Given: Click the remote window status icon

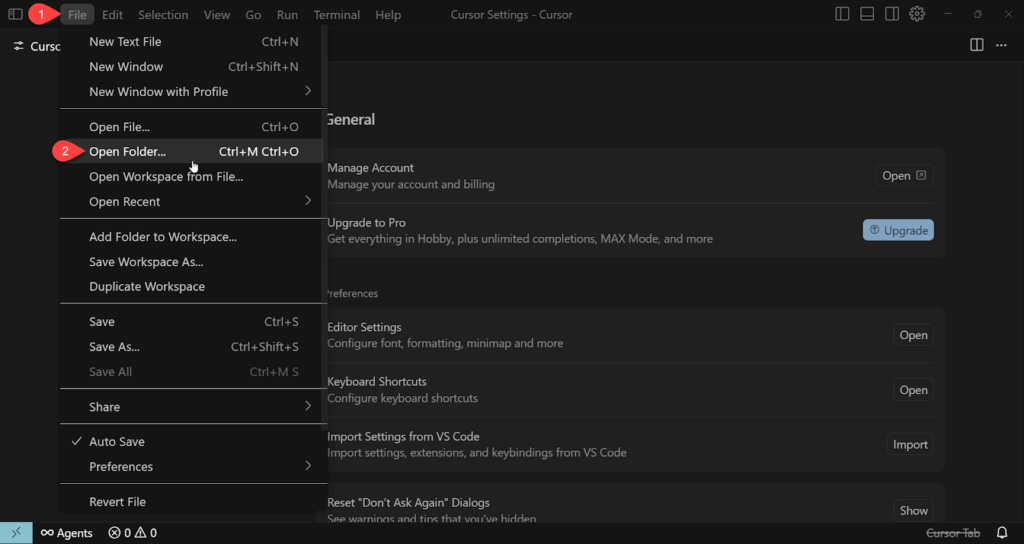Looking at the screenshot, I should click(16, 533).
